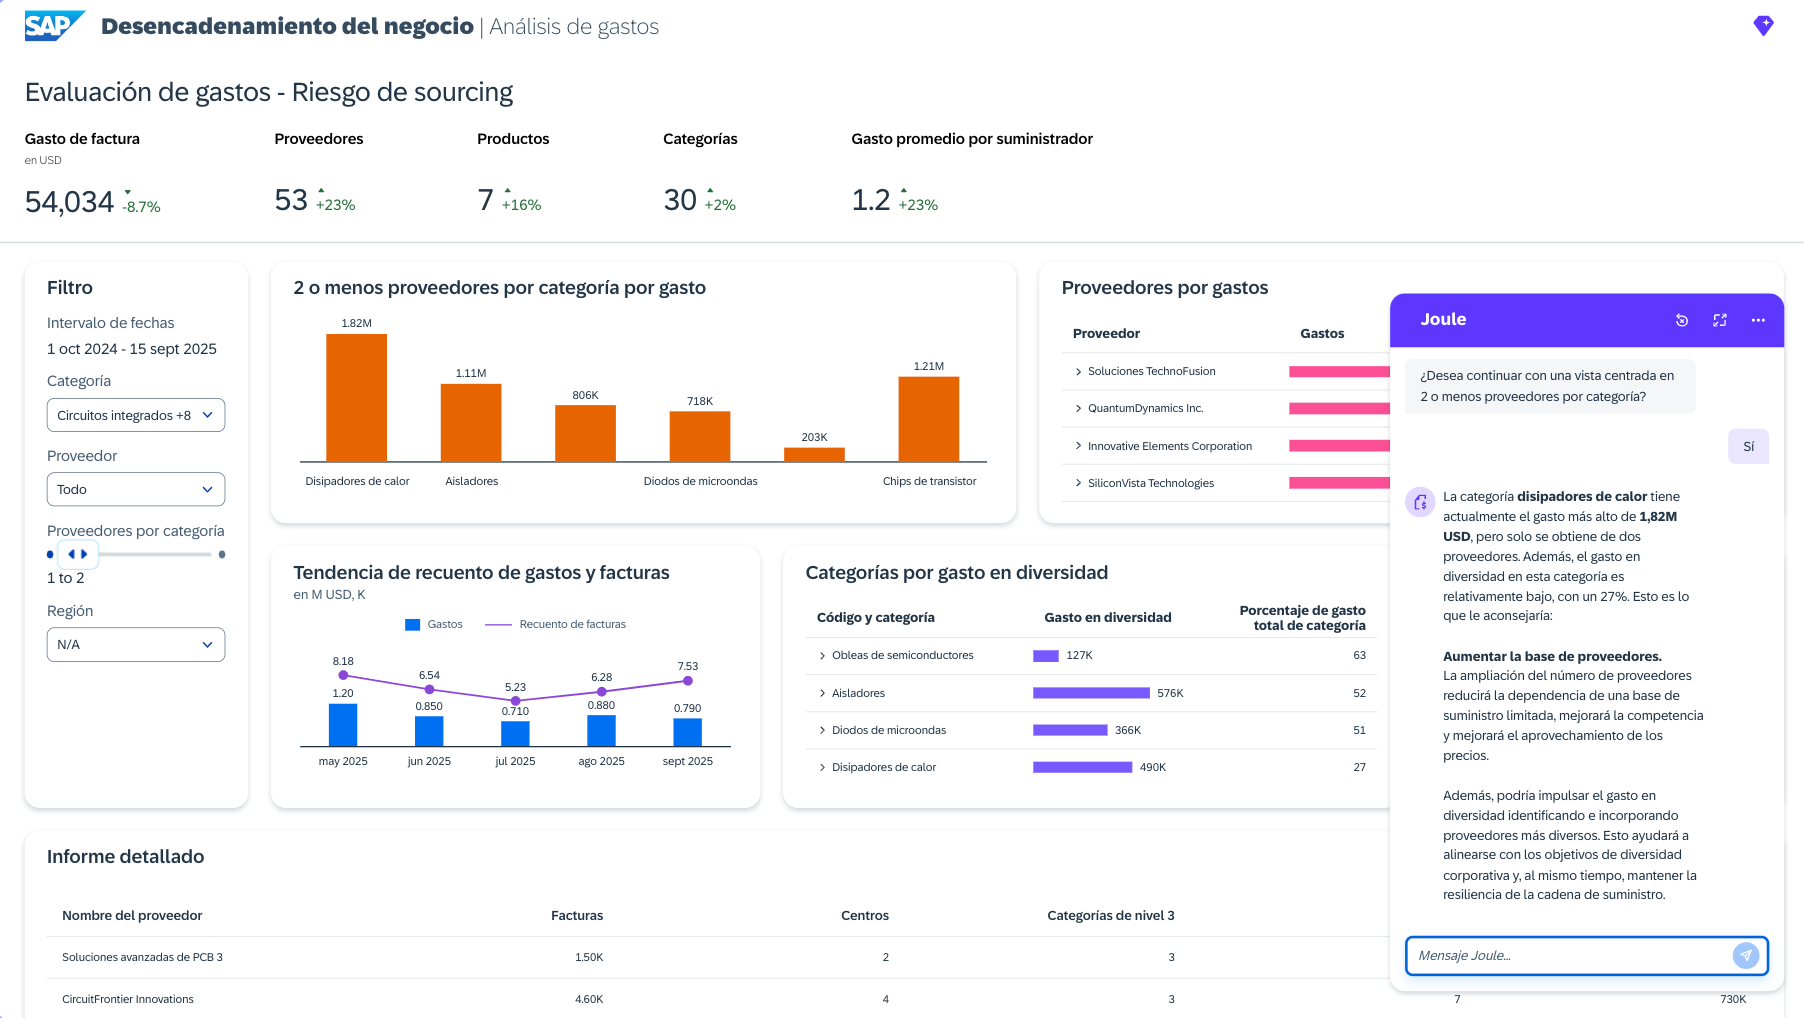The image size is (1804, 1018).
Task: Expand the Soluciones TechnoFusion row
Action: 1078,371
